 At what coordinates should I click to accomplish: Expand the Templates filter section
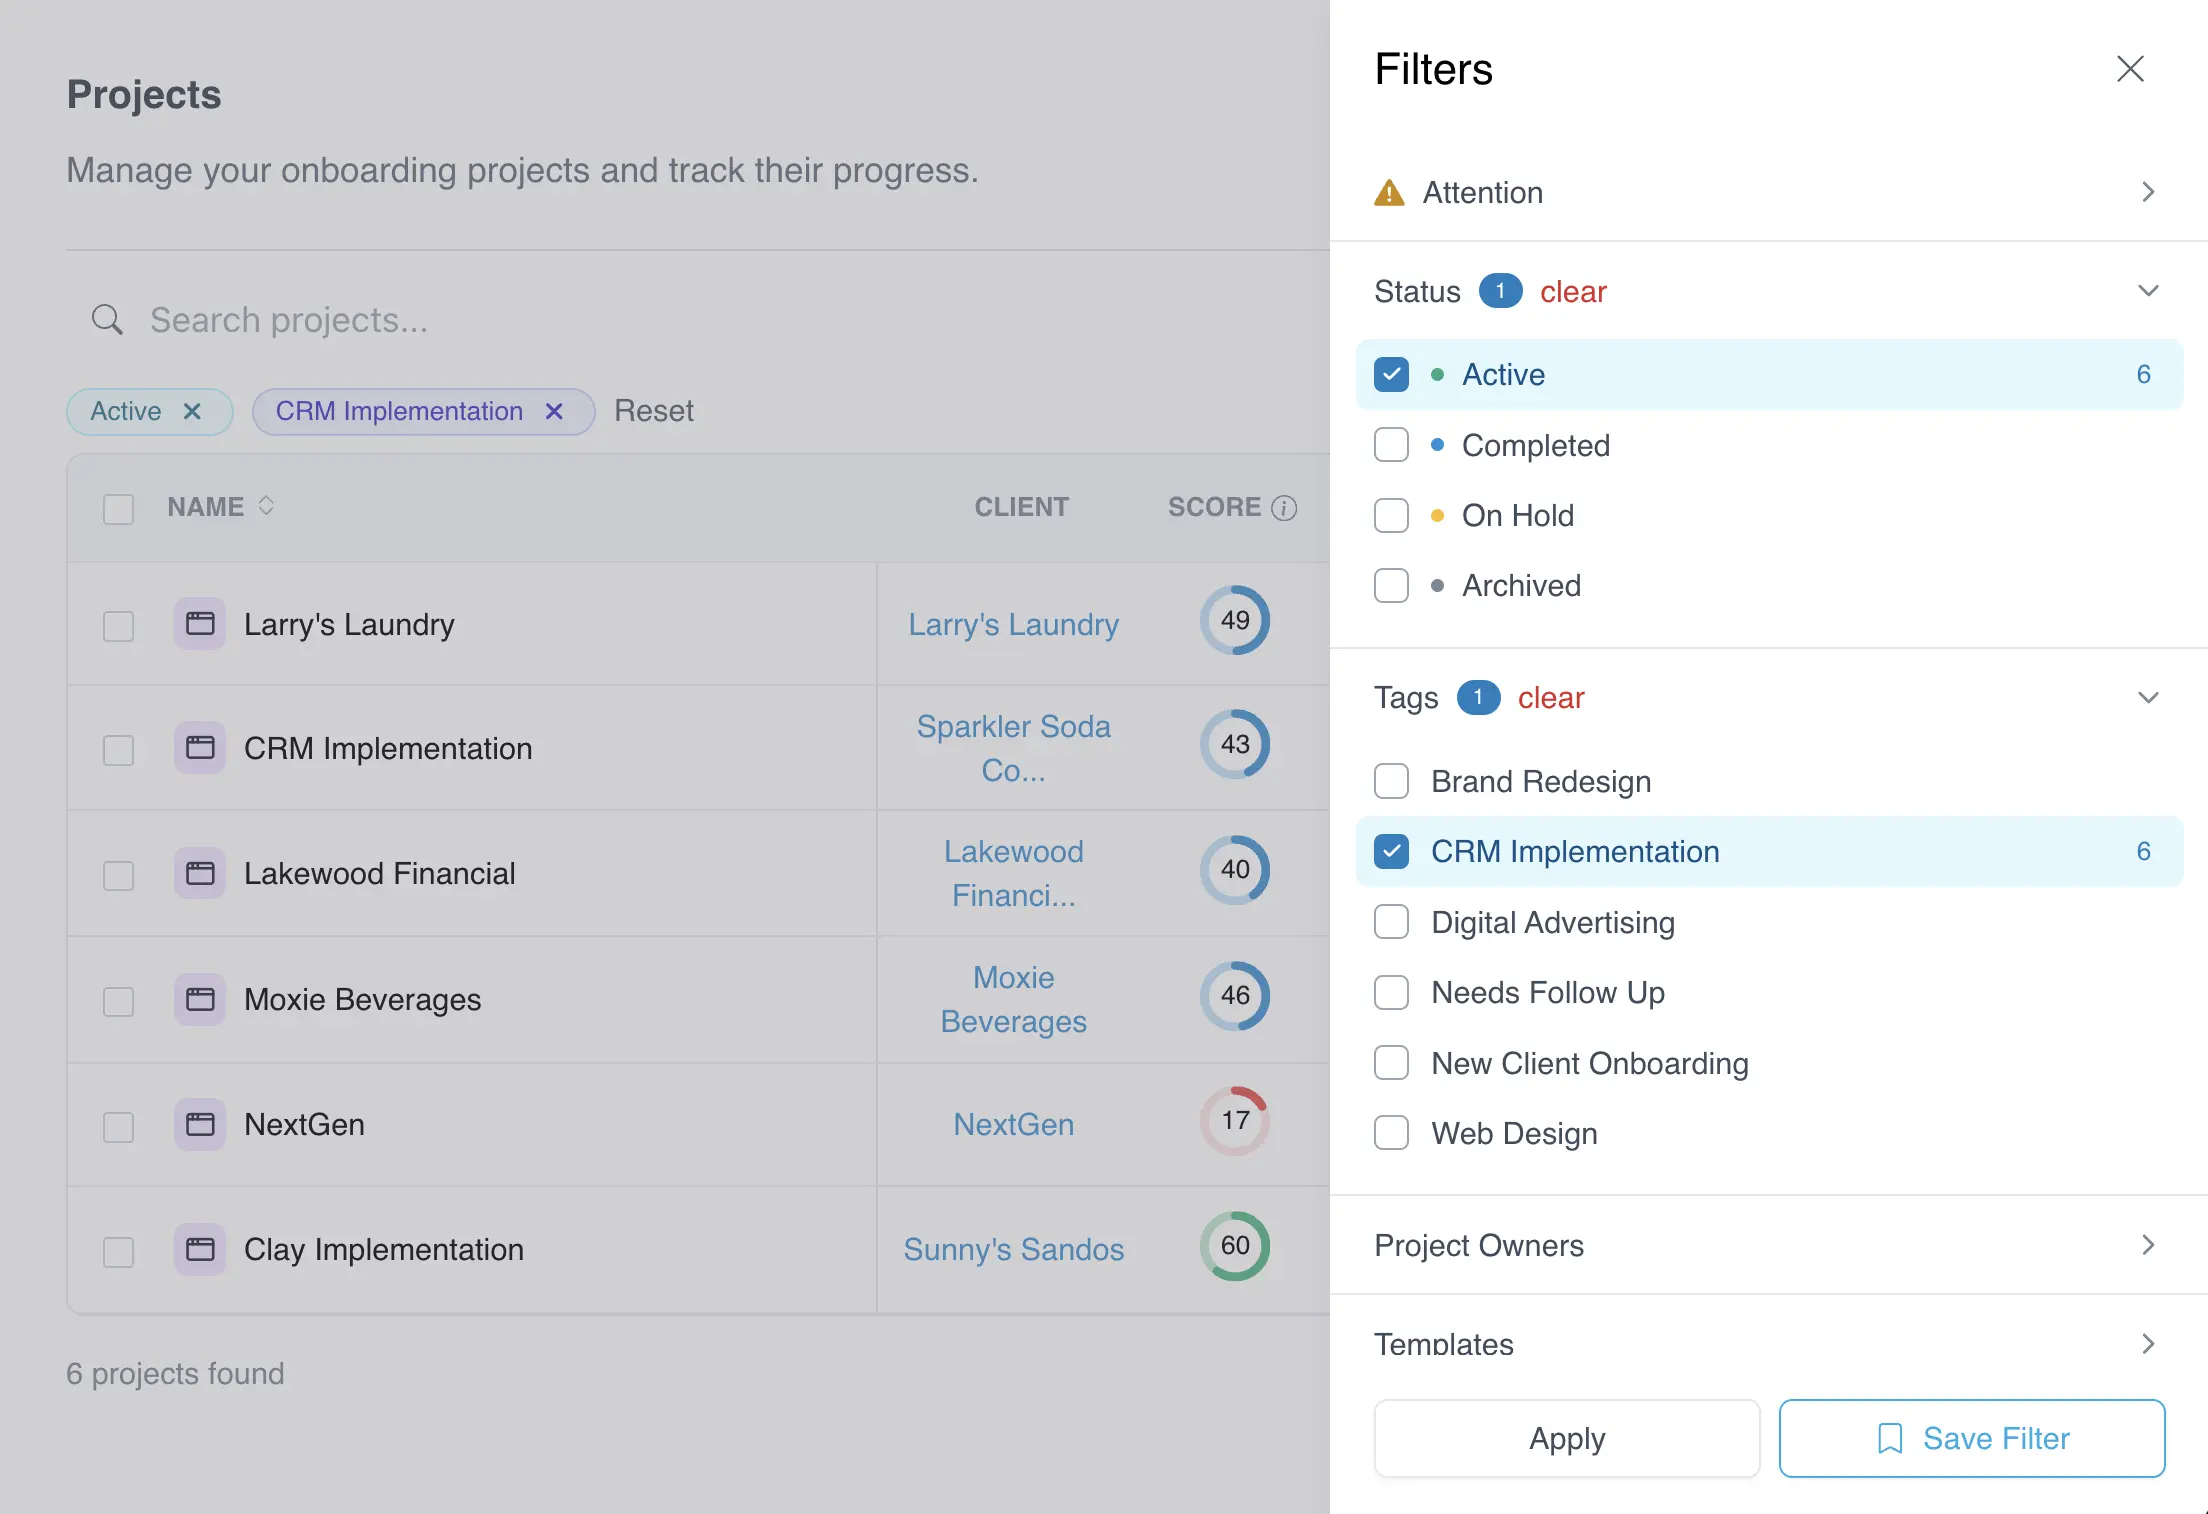pos(2147,1343)
